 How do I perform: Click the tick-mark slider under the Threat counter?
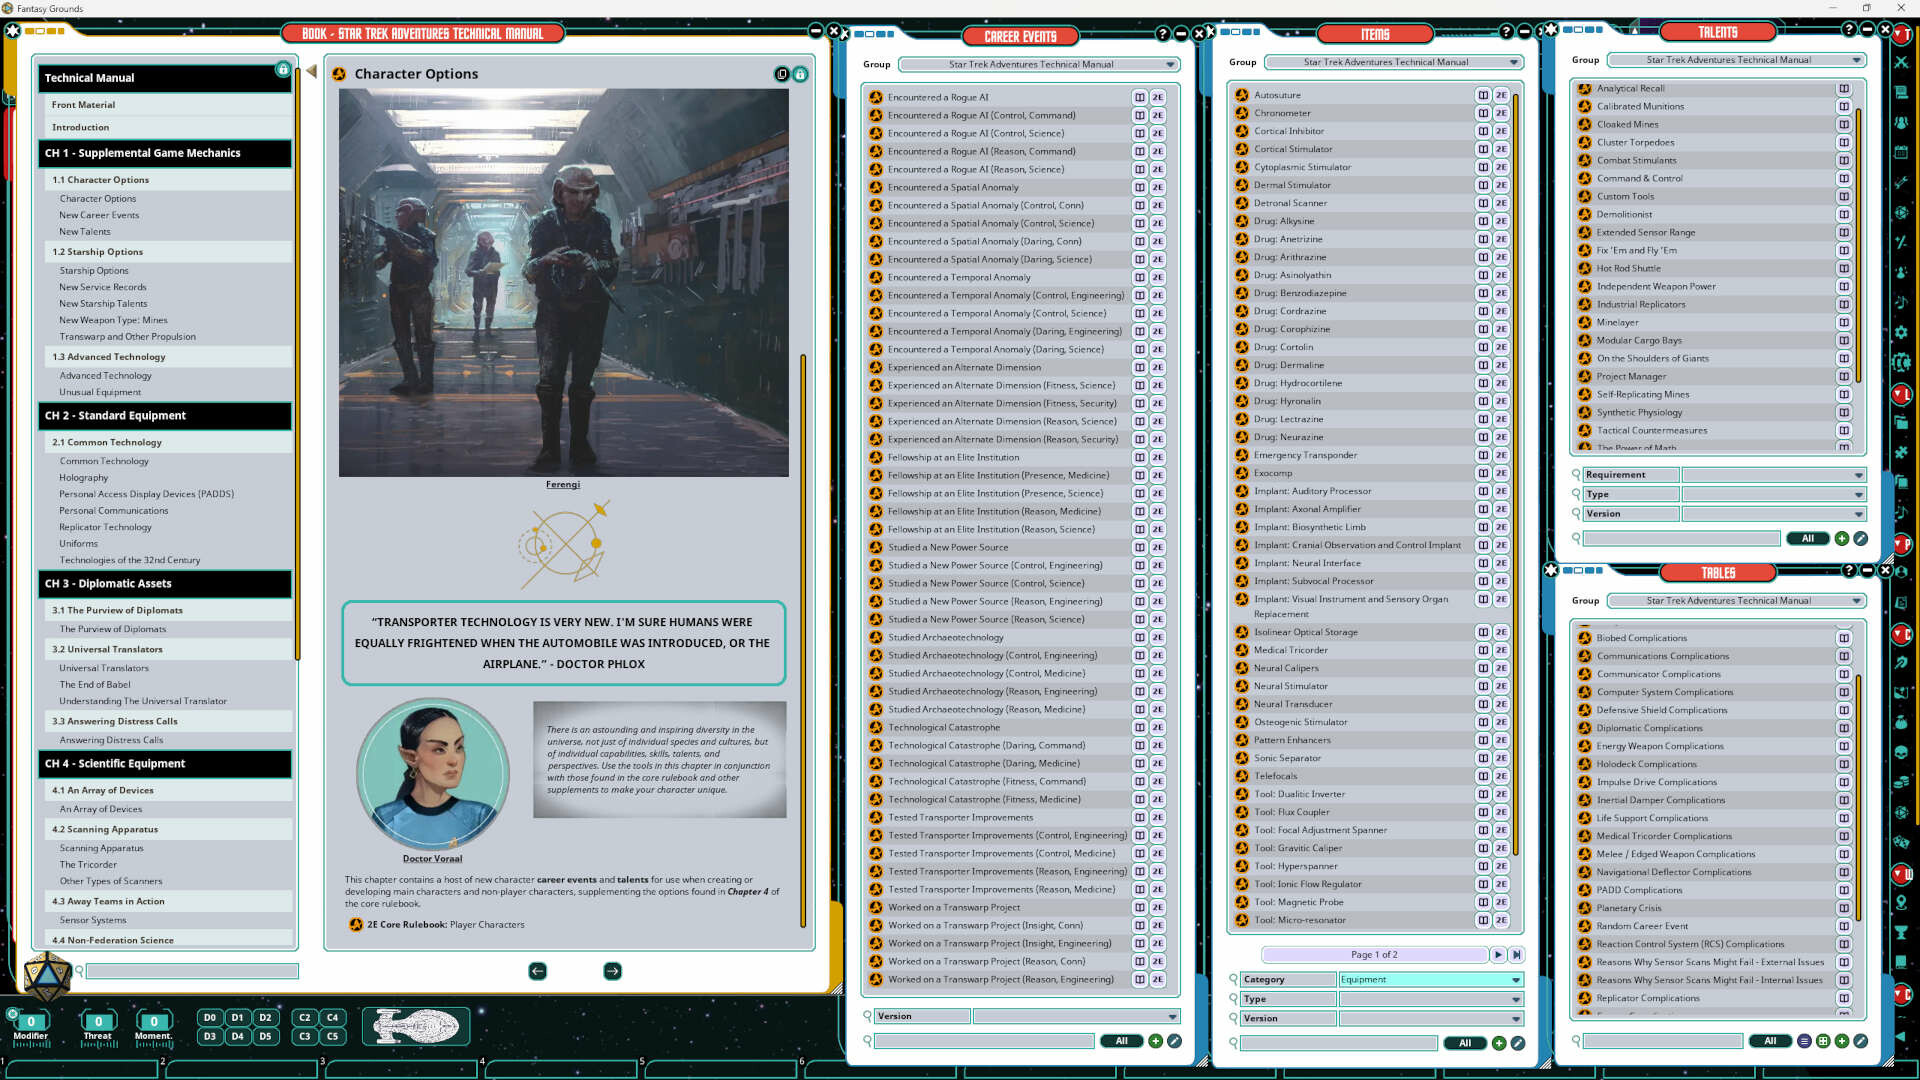click(x=98, y=1045)
